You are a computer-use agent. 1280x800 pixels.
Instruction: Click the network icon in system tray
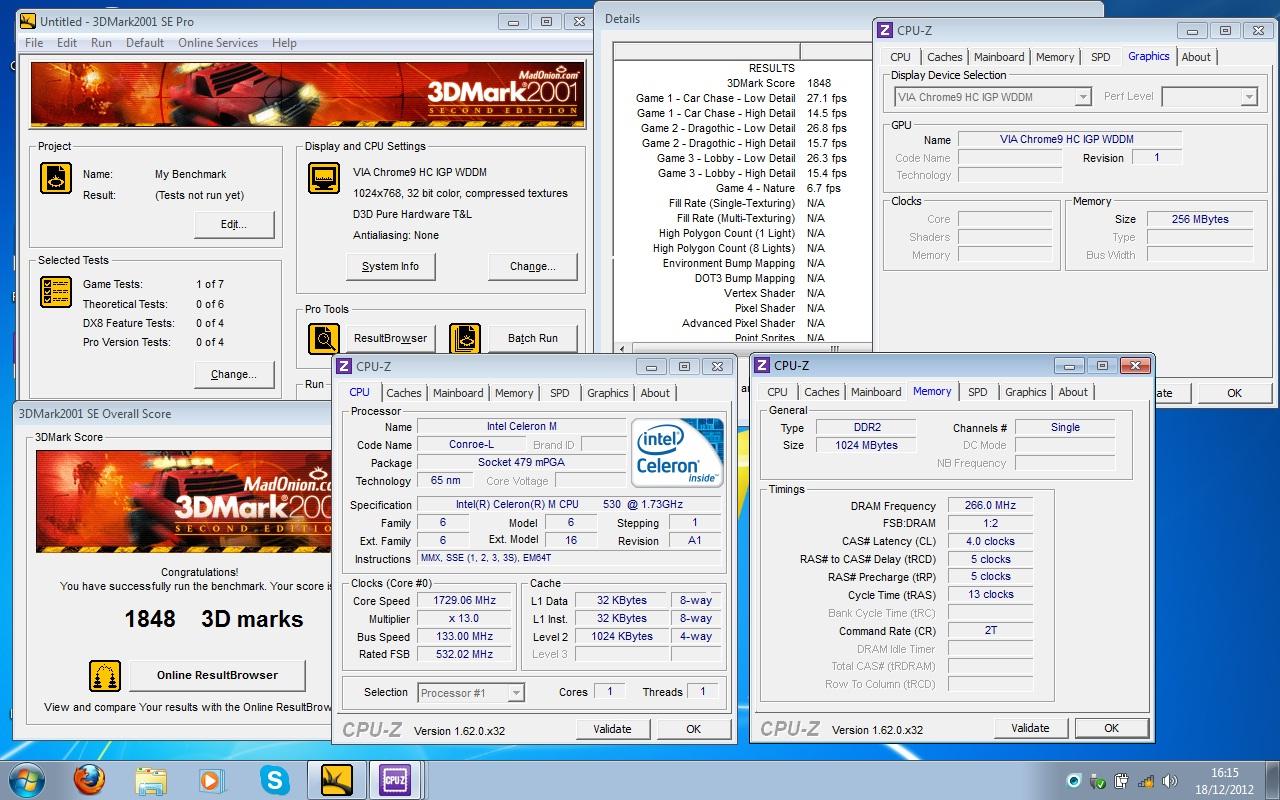tap(1146, 780)
